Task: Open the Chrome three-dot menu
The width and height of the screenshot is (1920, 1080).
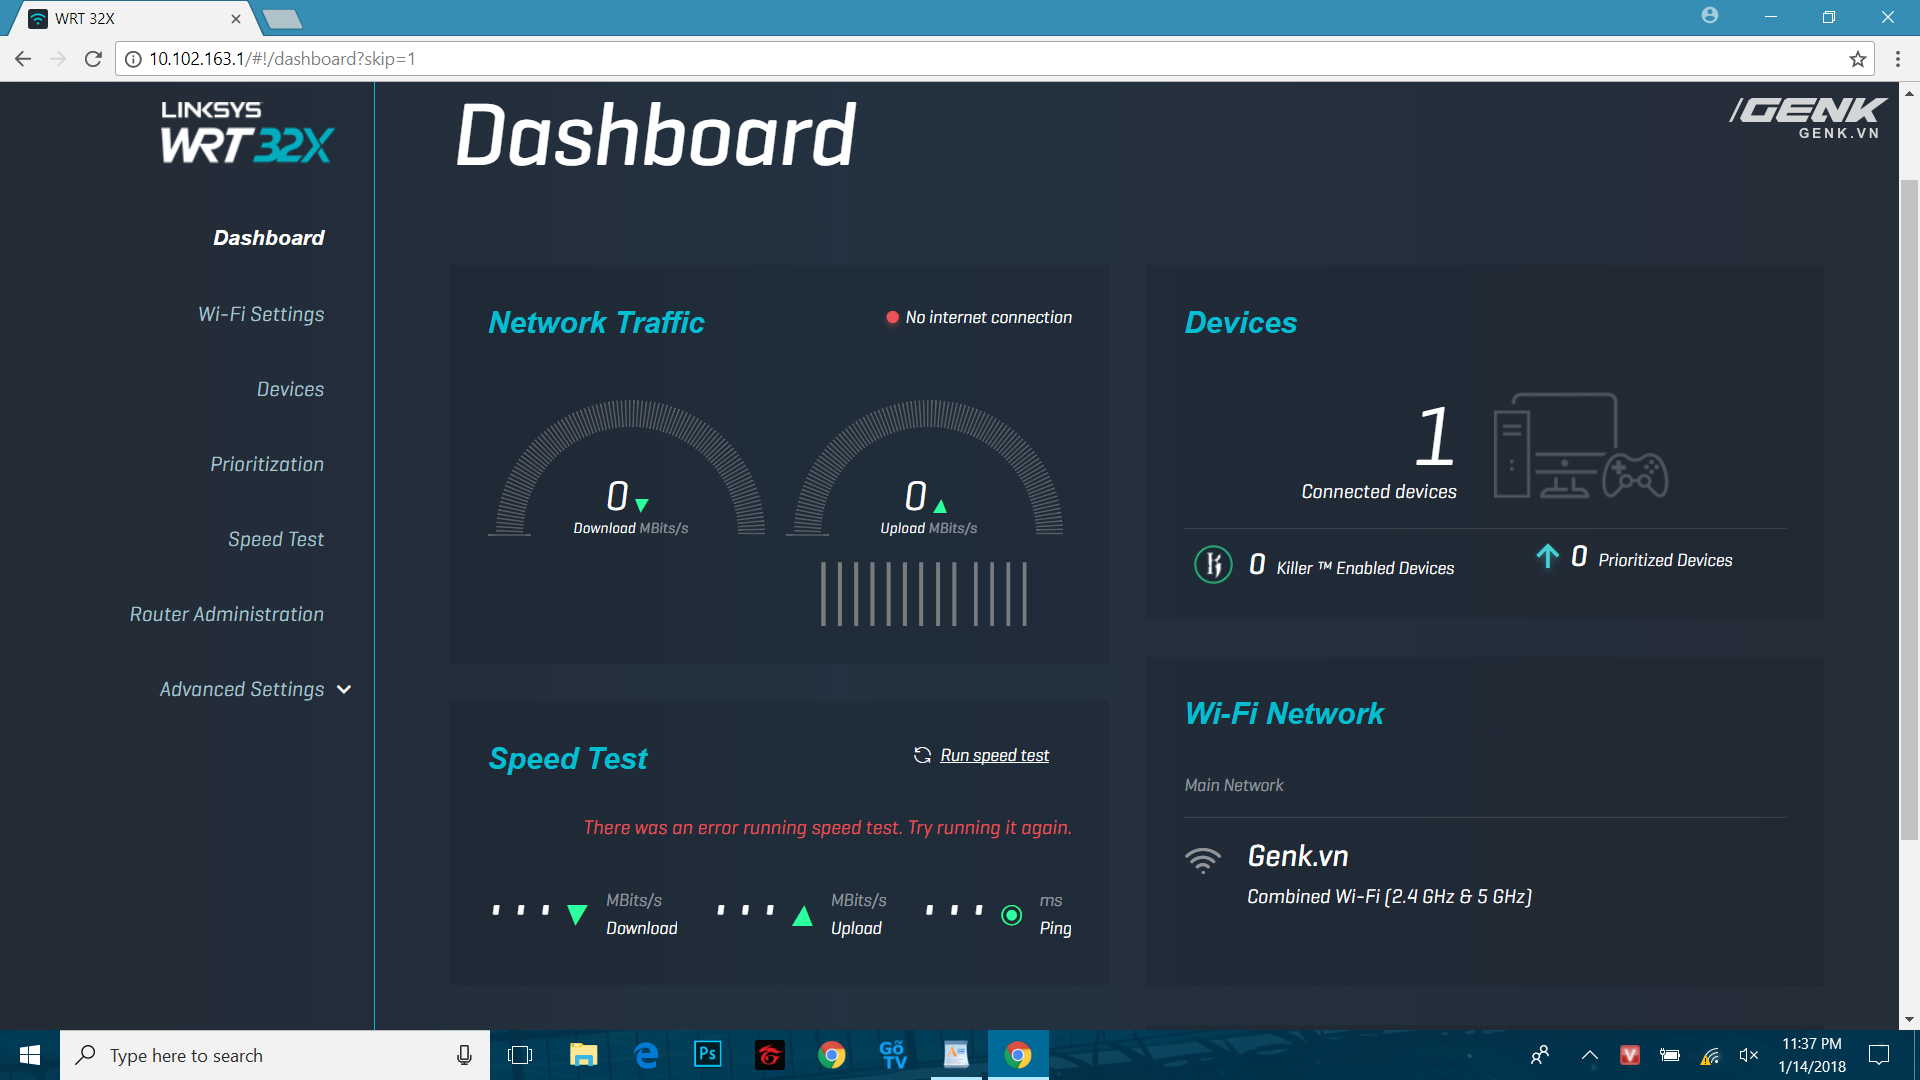Action: click(x=1897, y=59)
